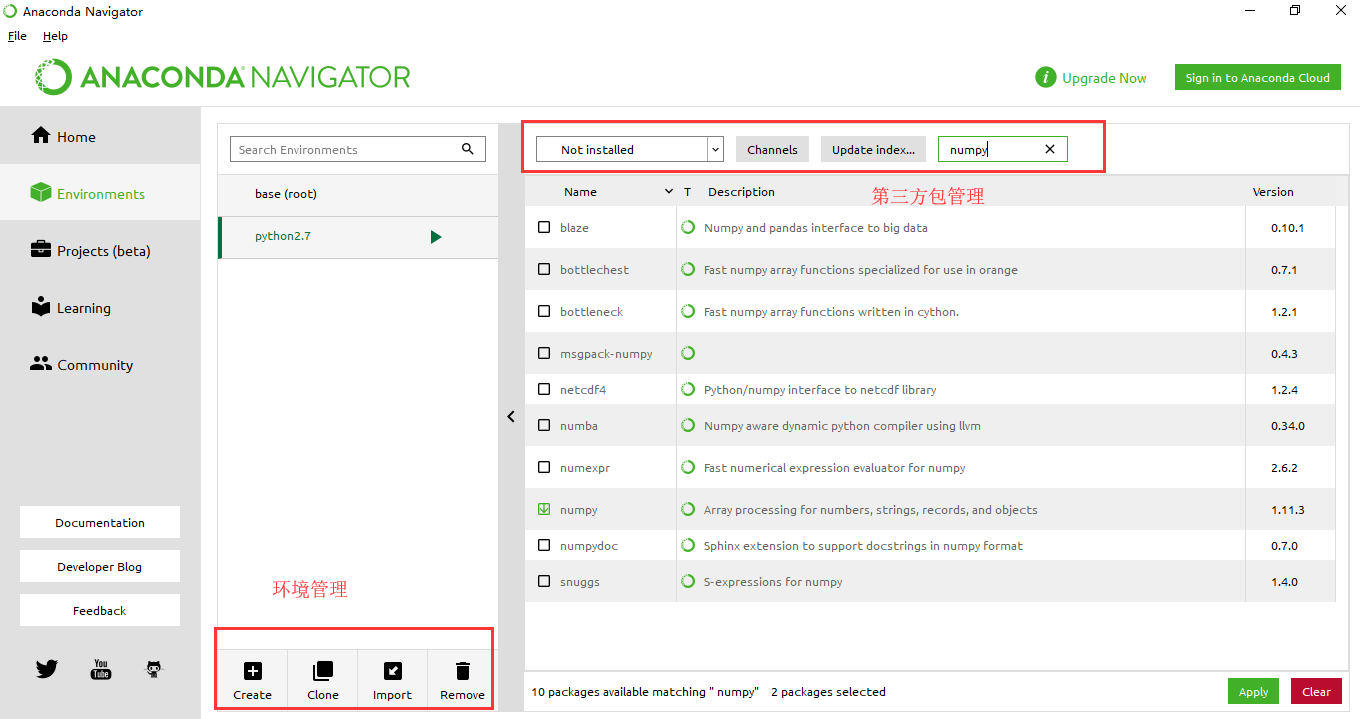Click the T column header
Image resolution: width=1360 pixels, height=719 pixels.
687,191
